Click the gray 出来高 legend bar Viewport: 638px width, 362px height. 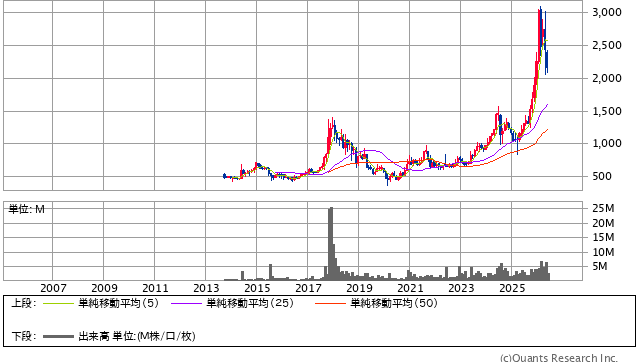58,336
